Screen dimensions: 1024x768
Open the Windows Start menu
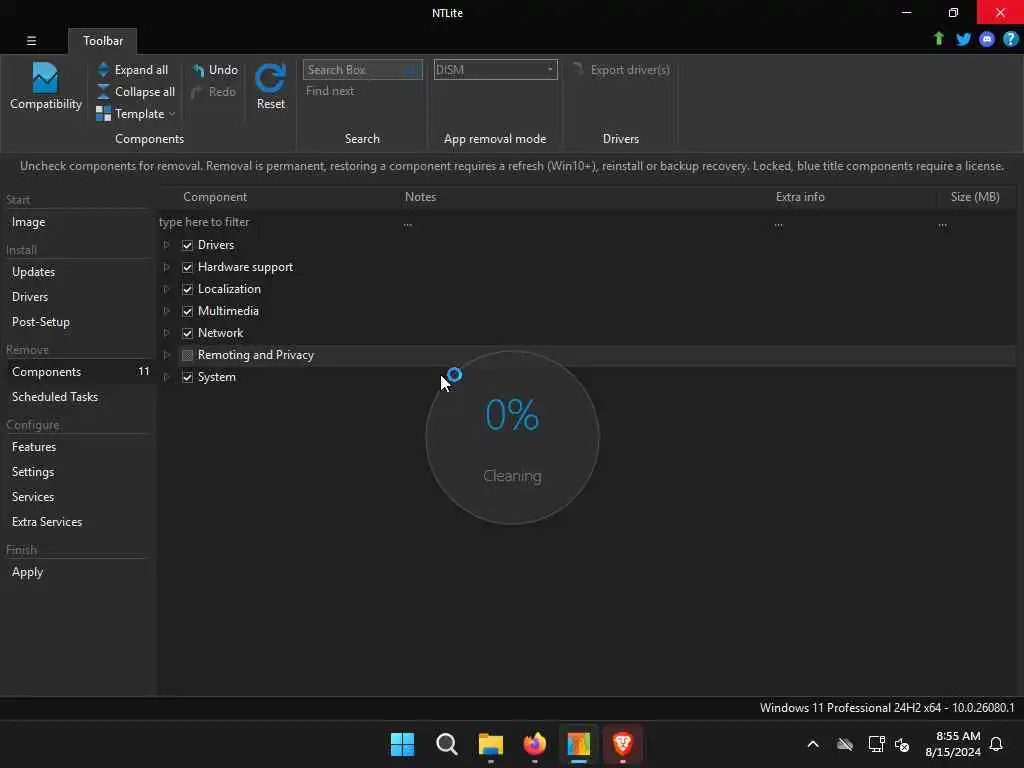coord(402,744)
